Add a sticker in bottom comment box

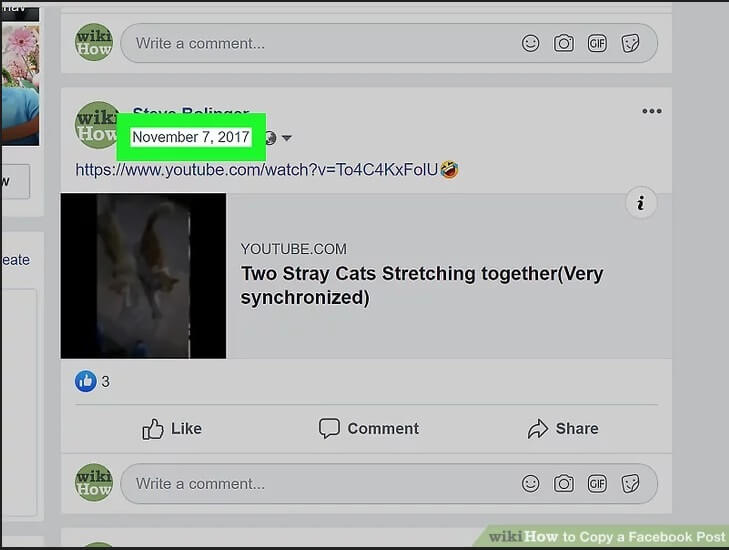[630, 484]
